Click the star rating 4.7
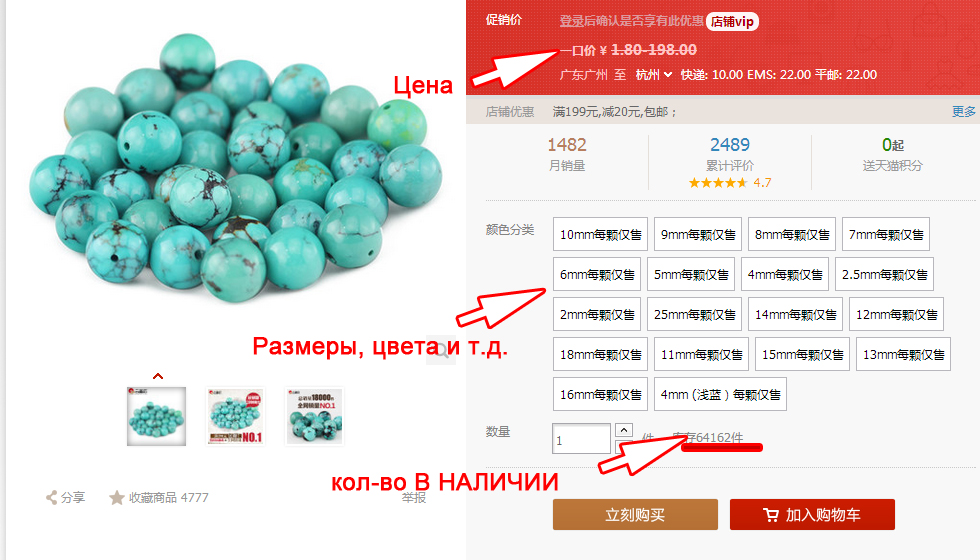Screen dimensions: 980x560 coord(729,183)
